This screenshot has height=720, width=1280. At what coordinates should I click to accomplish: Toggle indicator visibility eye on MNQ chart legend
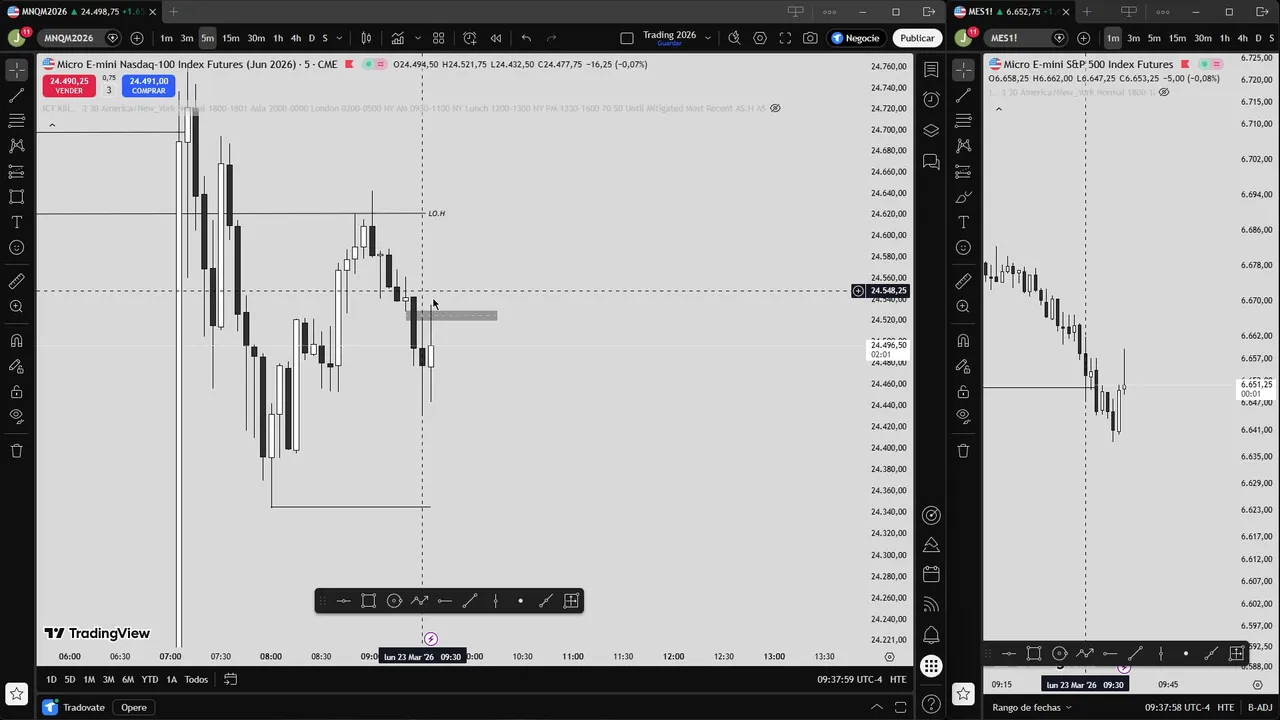(x=775, y=108)
